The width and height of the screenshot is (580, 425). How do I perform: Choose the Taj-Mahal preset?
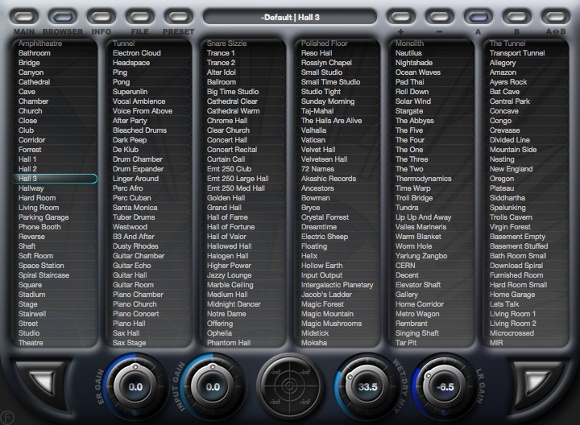[x=317, y=111]
